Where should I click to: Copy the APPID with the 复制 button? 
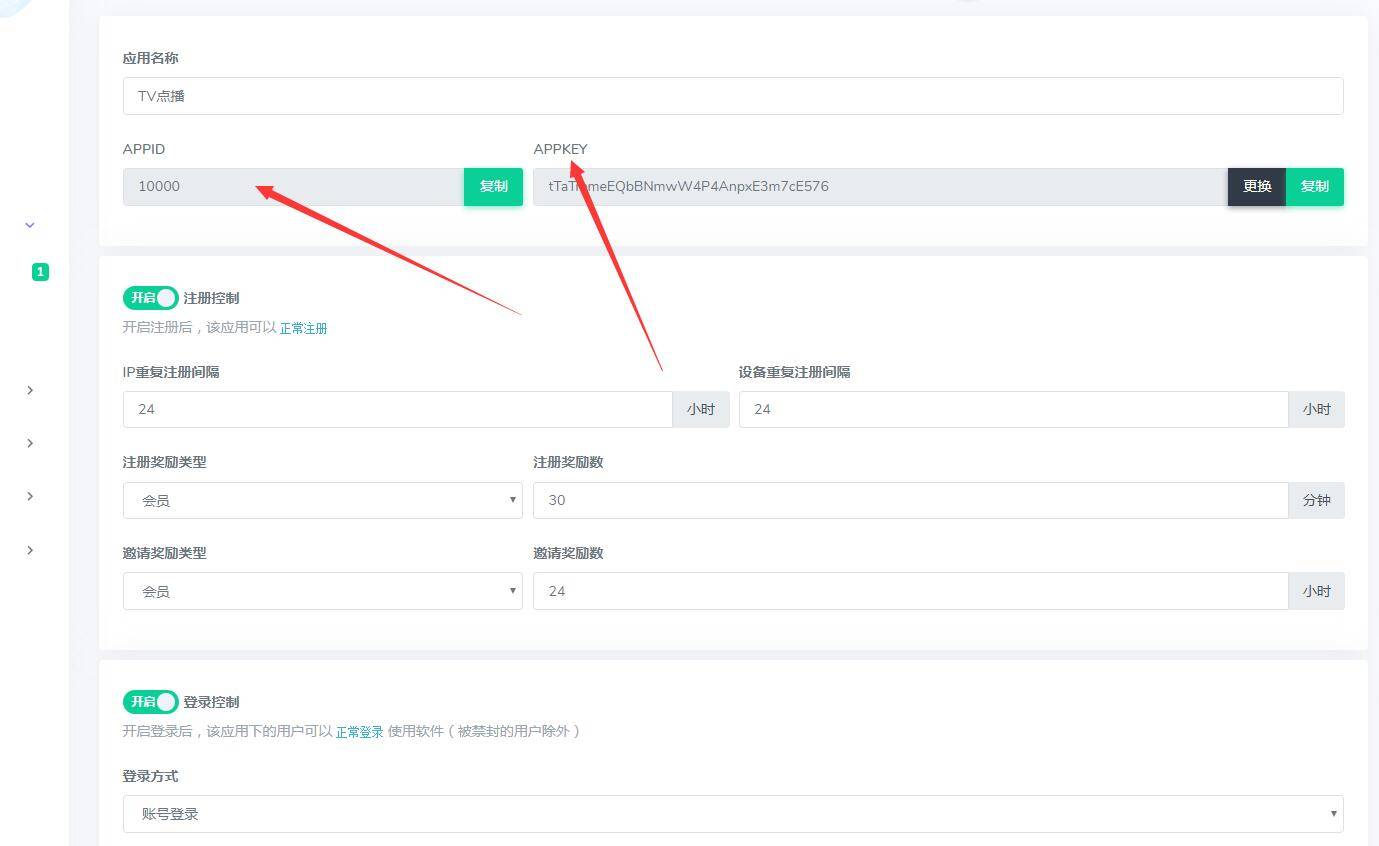click(x=493, y=187)
